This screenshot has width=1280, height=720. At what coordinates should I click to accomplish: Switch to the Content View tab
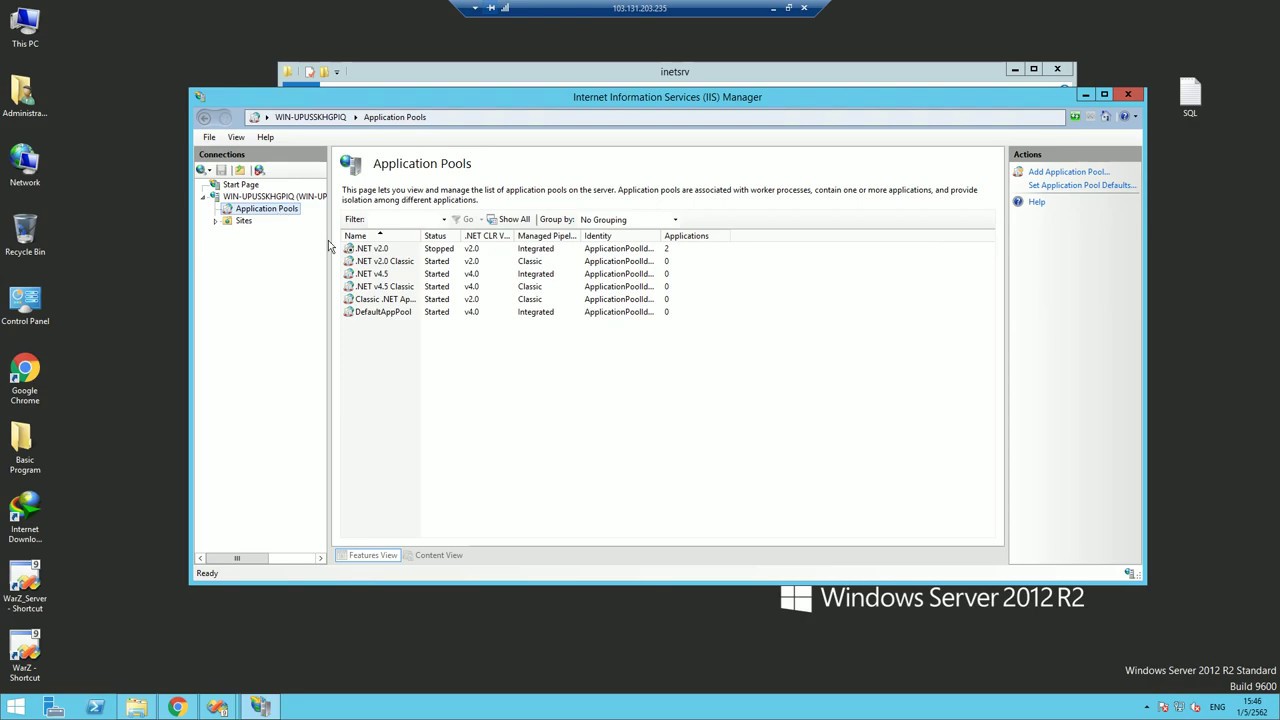(x=433, y=556)
